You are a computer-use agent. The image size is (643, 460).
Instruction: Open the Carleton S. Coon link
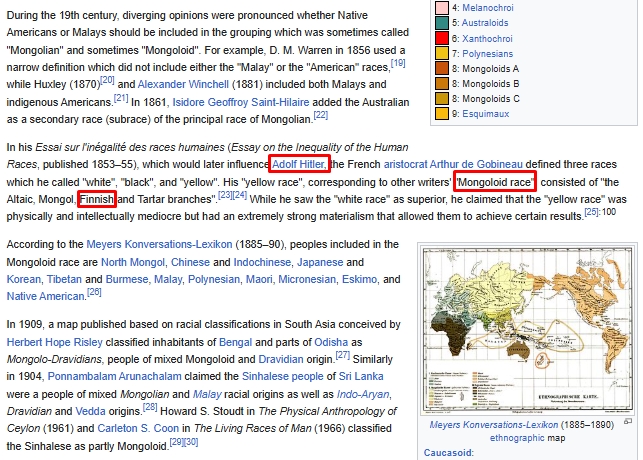(x=138, y=428)
